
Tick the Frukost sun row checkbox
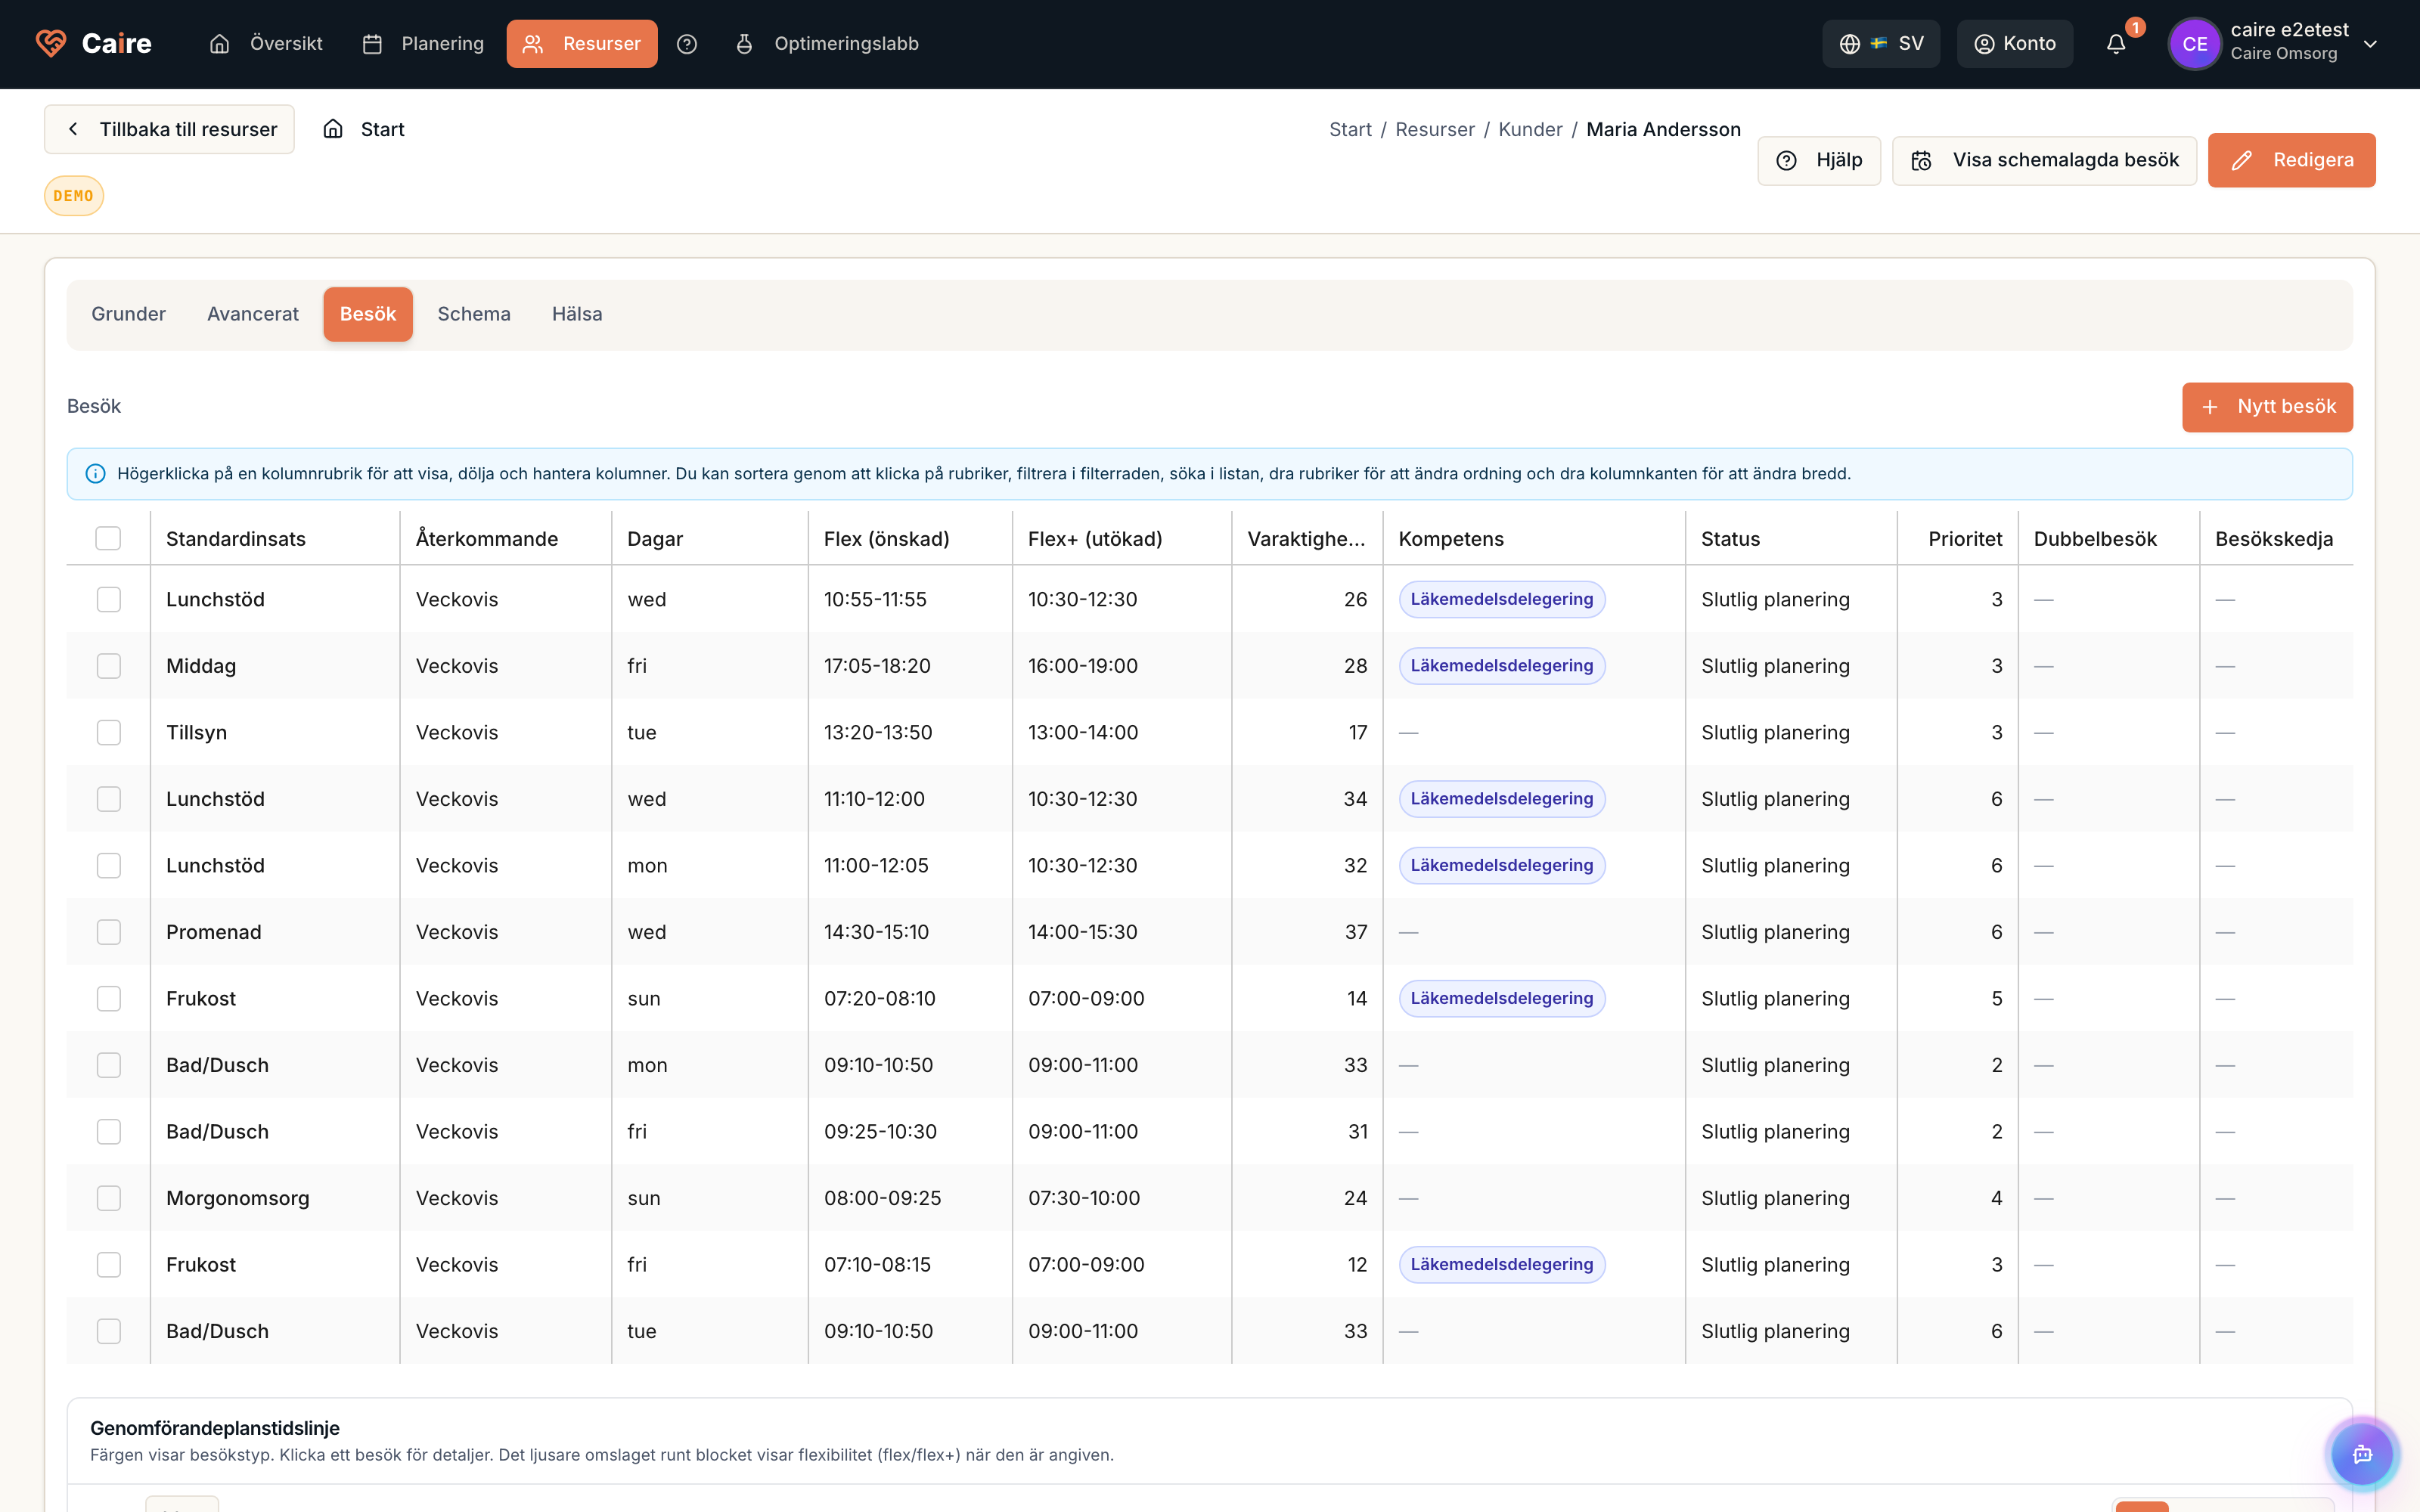[109, 999]
